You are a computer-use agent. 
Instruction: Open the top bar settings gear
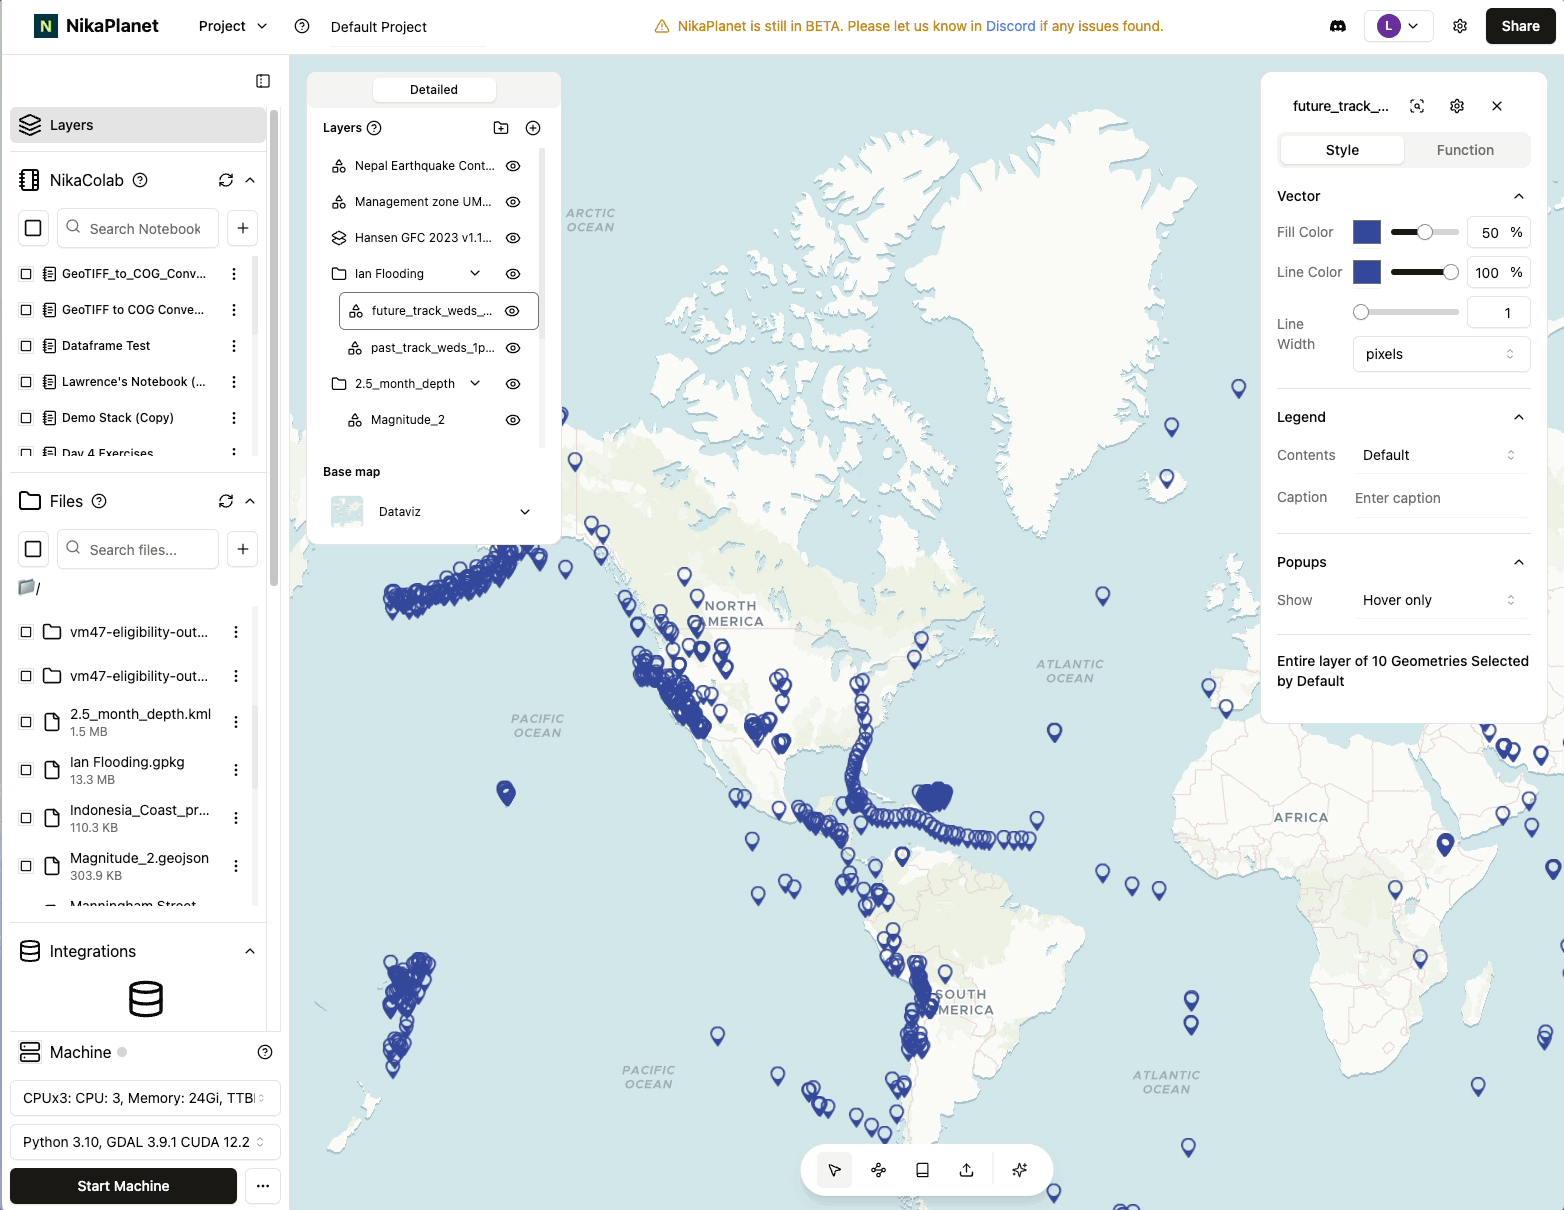pyautogui.click(x=1460, y=26)
